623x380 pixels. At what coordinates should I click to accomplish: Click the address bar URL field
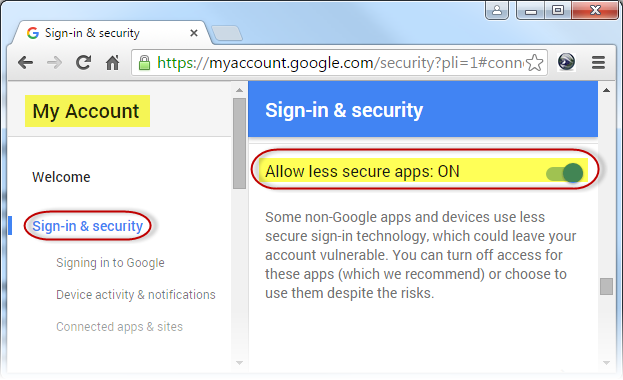click(339, 63)
